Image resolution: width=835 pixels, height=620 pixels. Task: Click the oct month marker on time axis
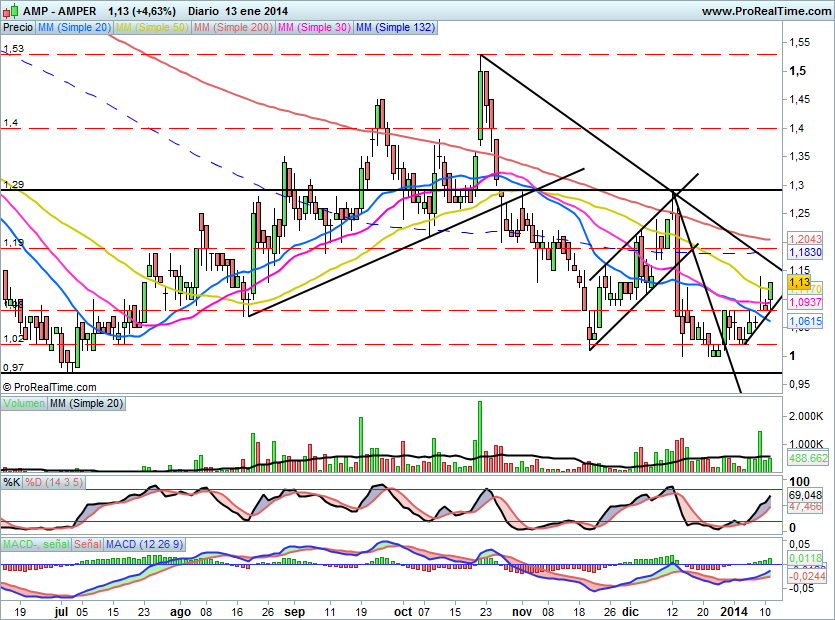coord(403,611)
